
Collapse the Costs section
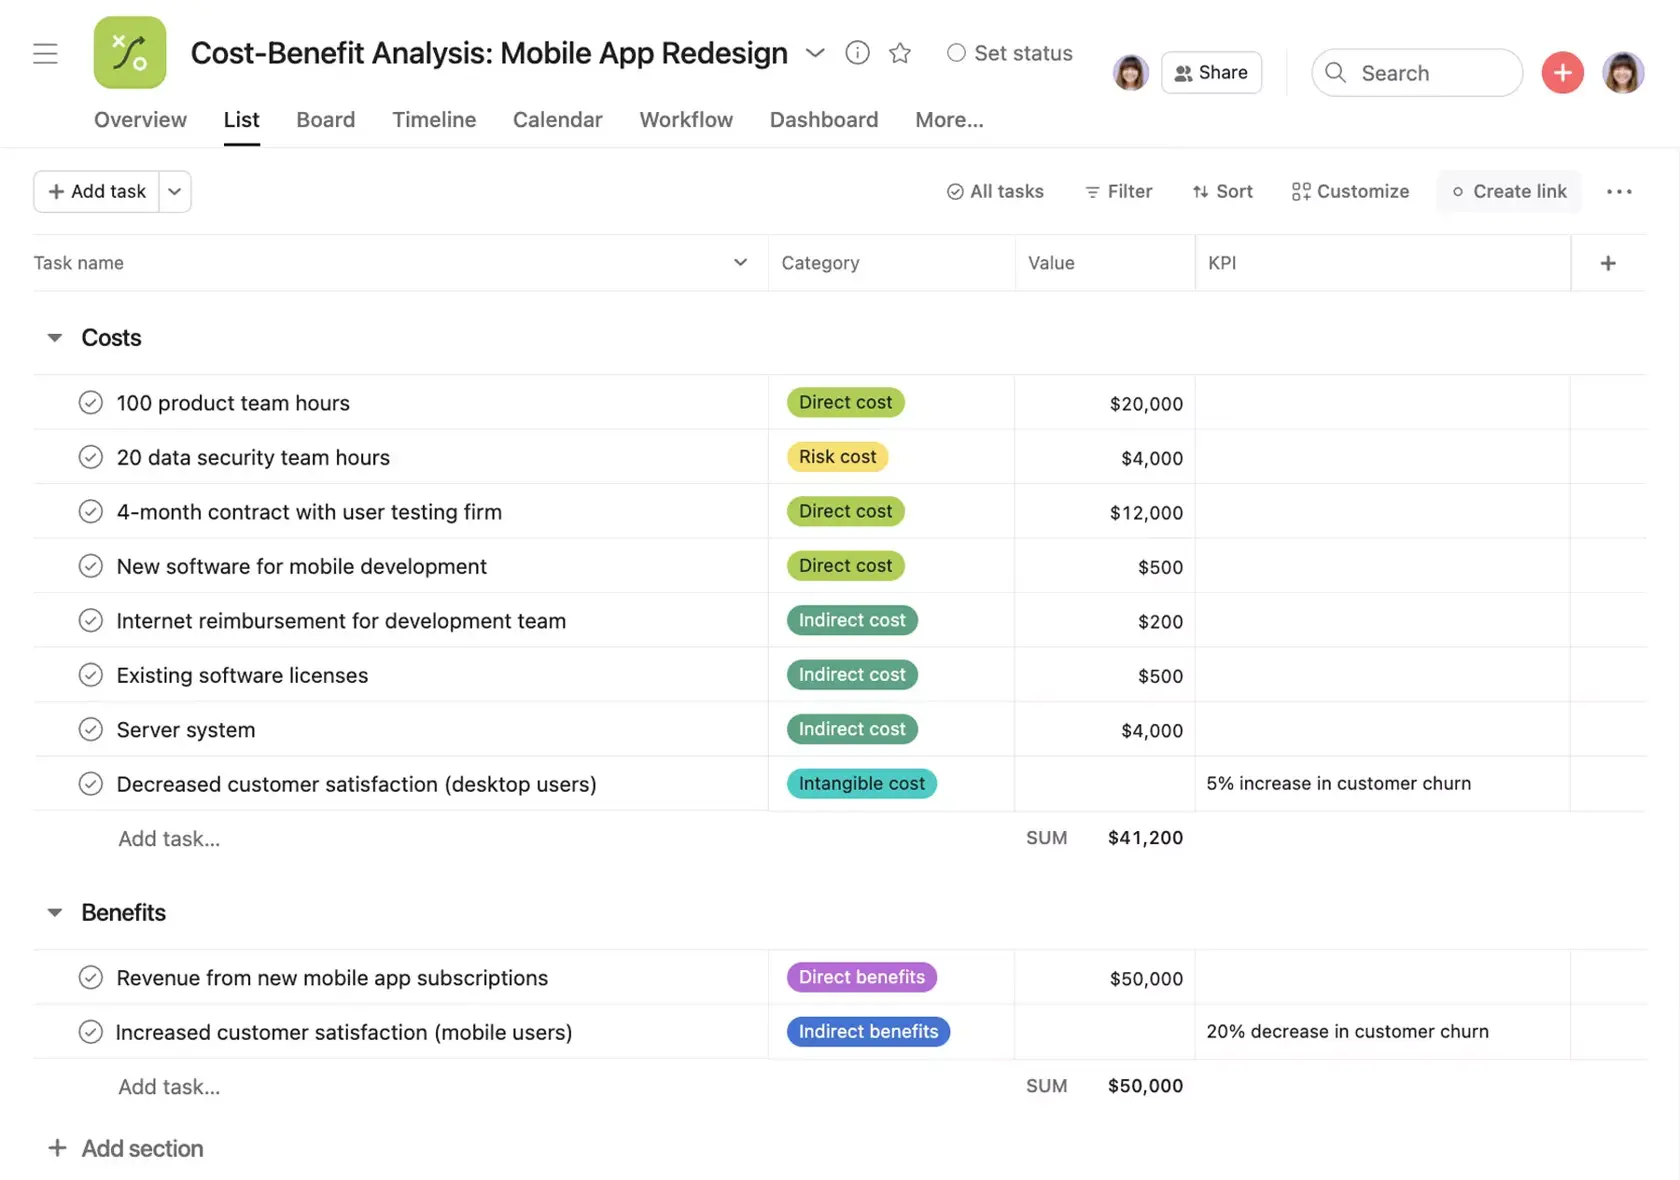pyautogui.click(x=54, y=337)
